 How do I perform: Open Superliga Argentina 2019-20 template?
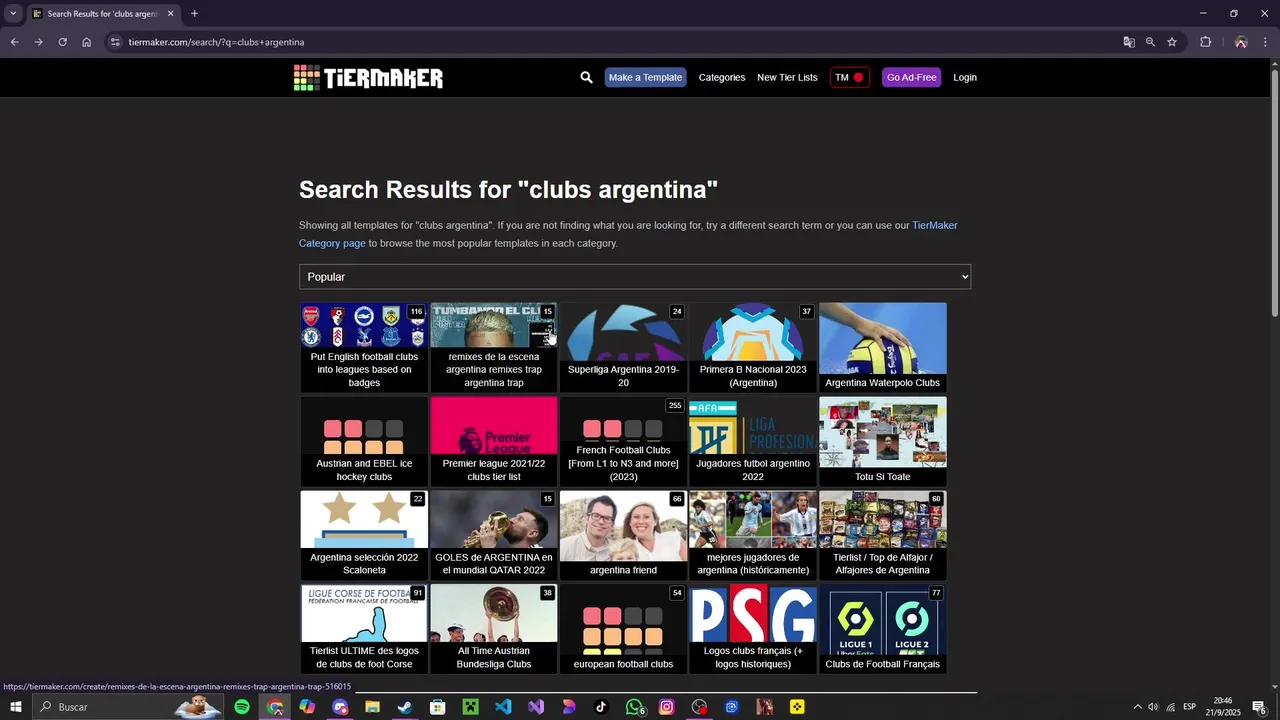click(x=623, y=347)
